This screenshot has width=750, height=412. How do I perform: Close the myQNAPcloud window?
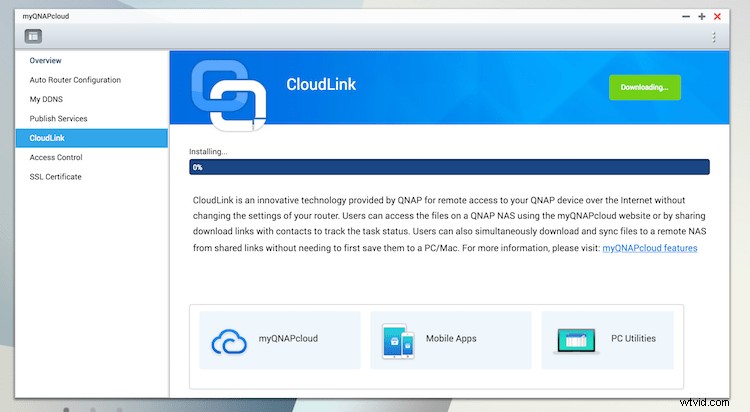pos(717,16)
